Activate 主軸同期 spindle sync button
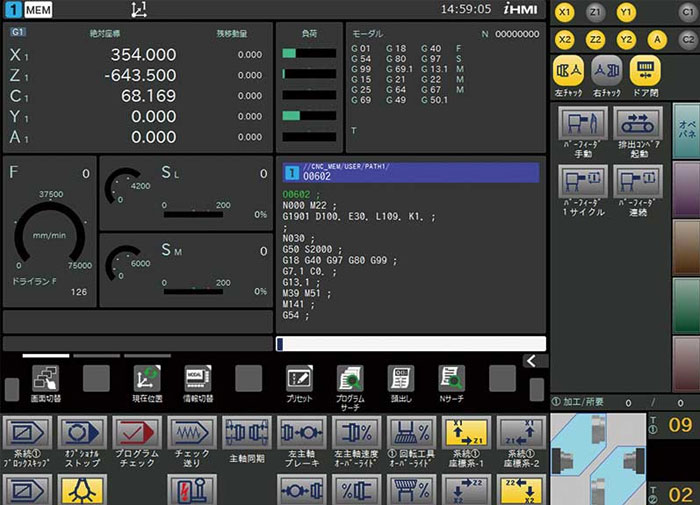Viewport: 700px width, 505px height. pyautogui.click(x=247, y=433)
